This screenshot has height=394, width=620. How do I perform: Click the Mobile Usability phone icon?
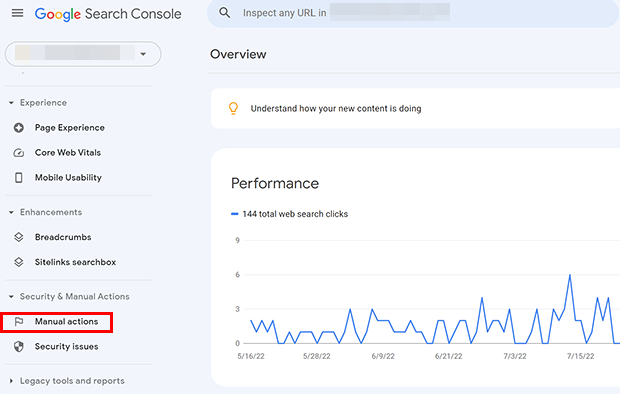tap(19, 178)
